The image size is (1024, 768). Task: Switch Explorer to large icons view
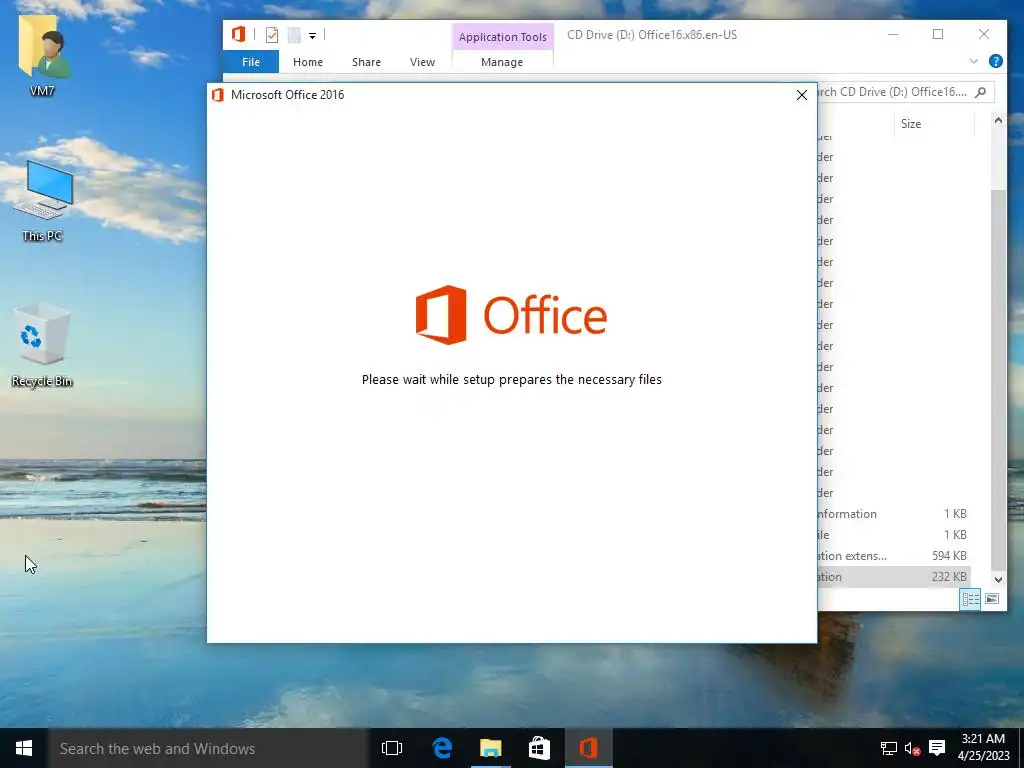click(992, 599)
